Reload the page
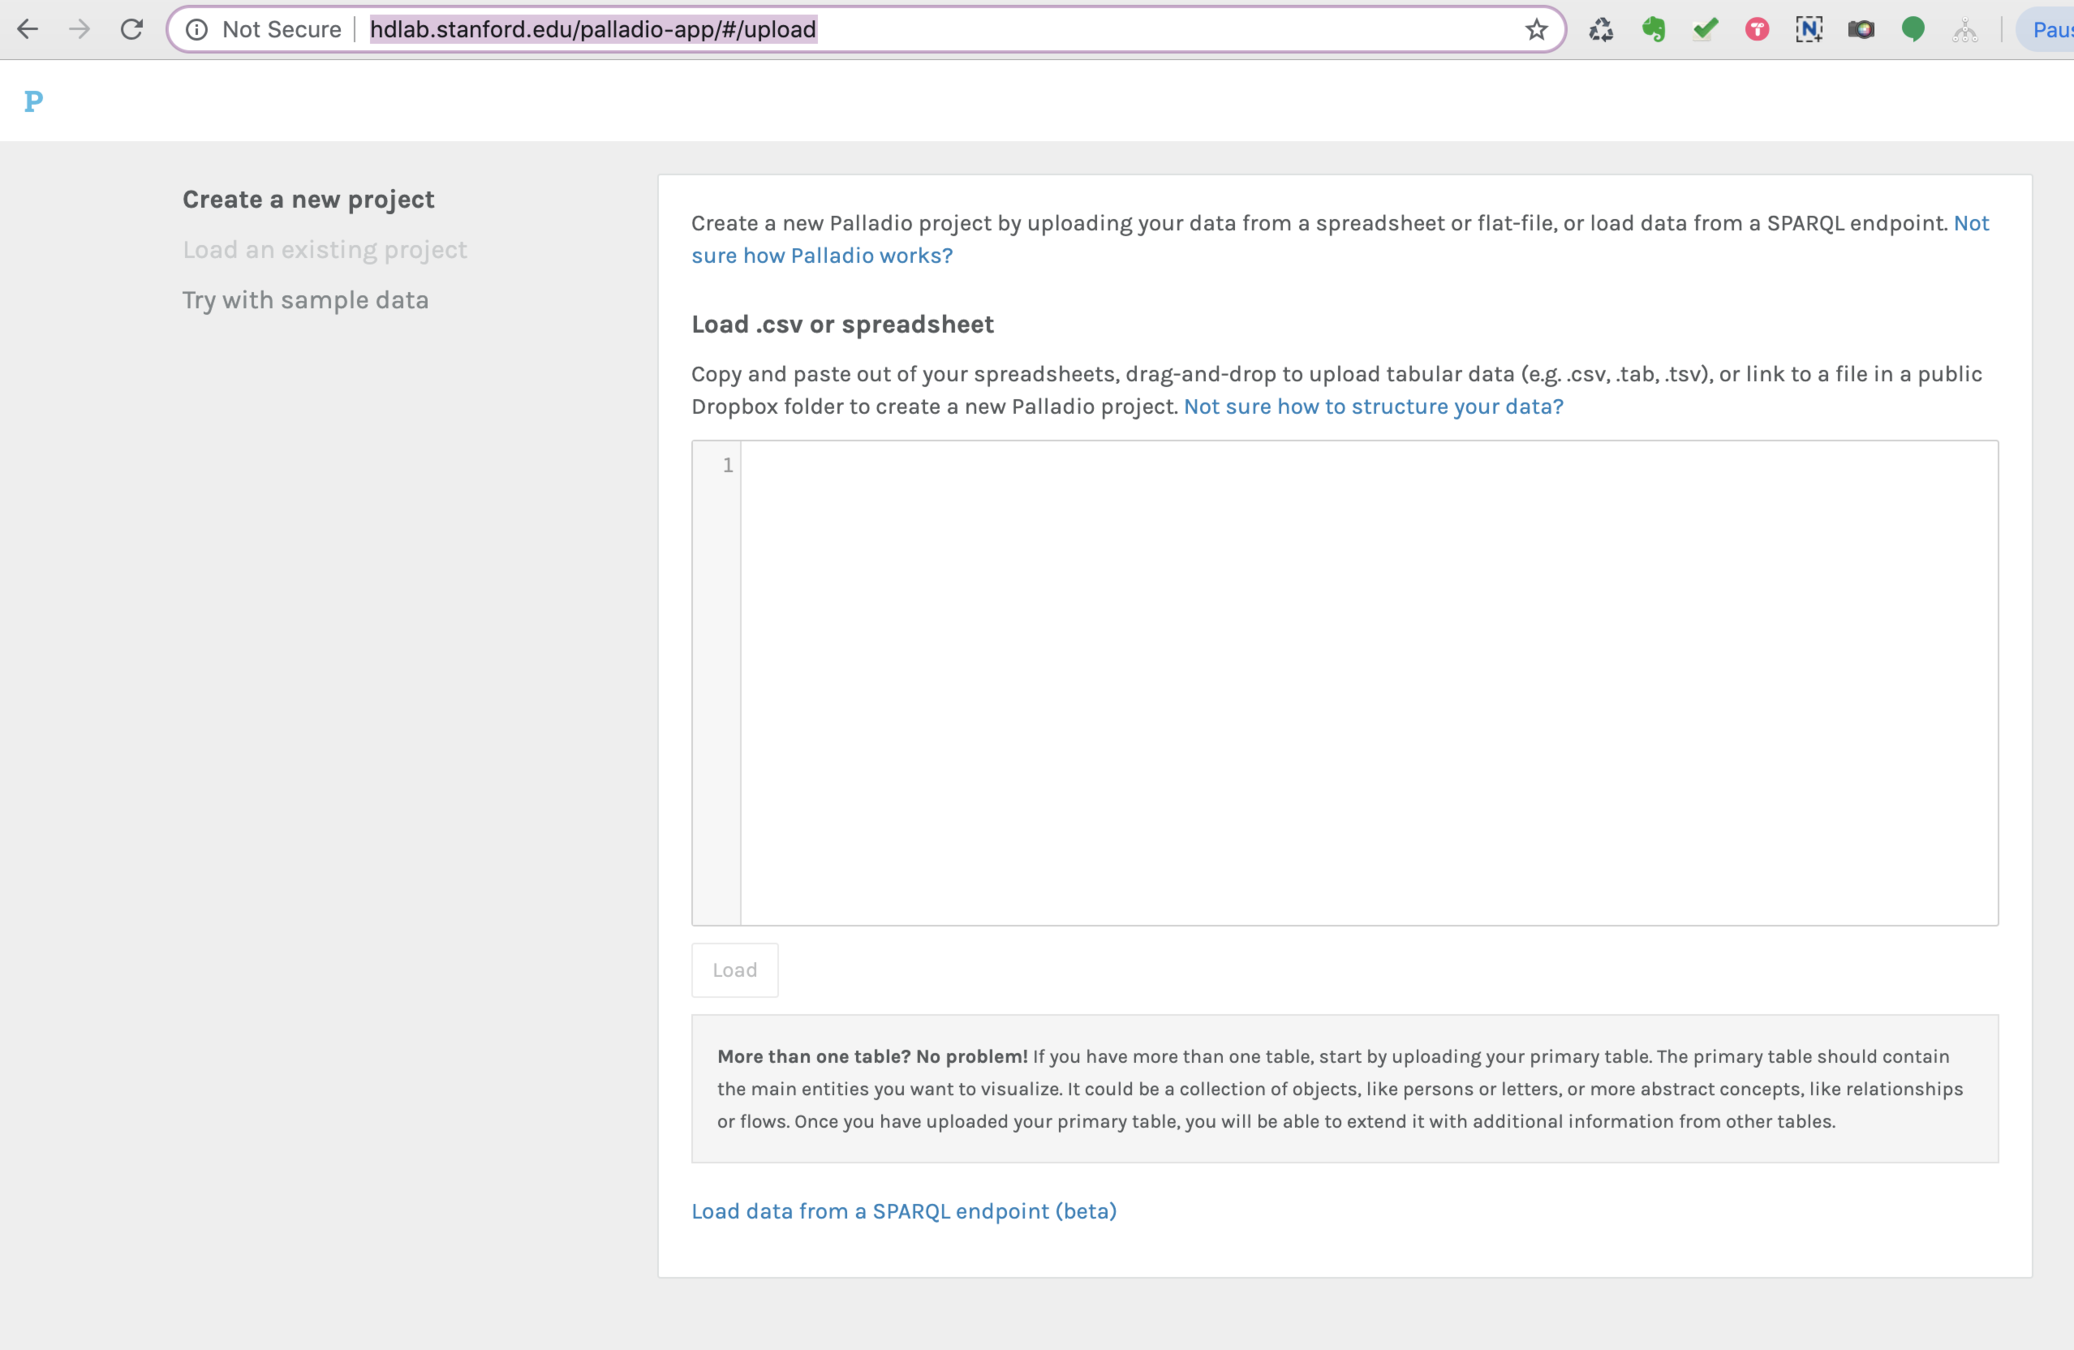 (131, 30)
